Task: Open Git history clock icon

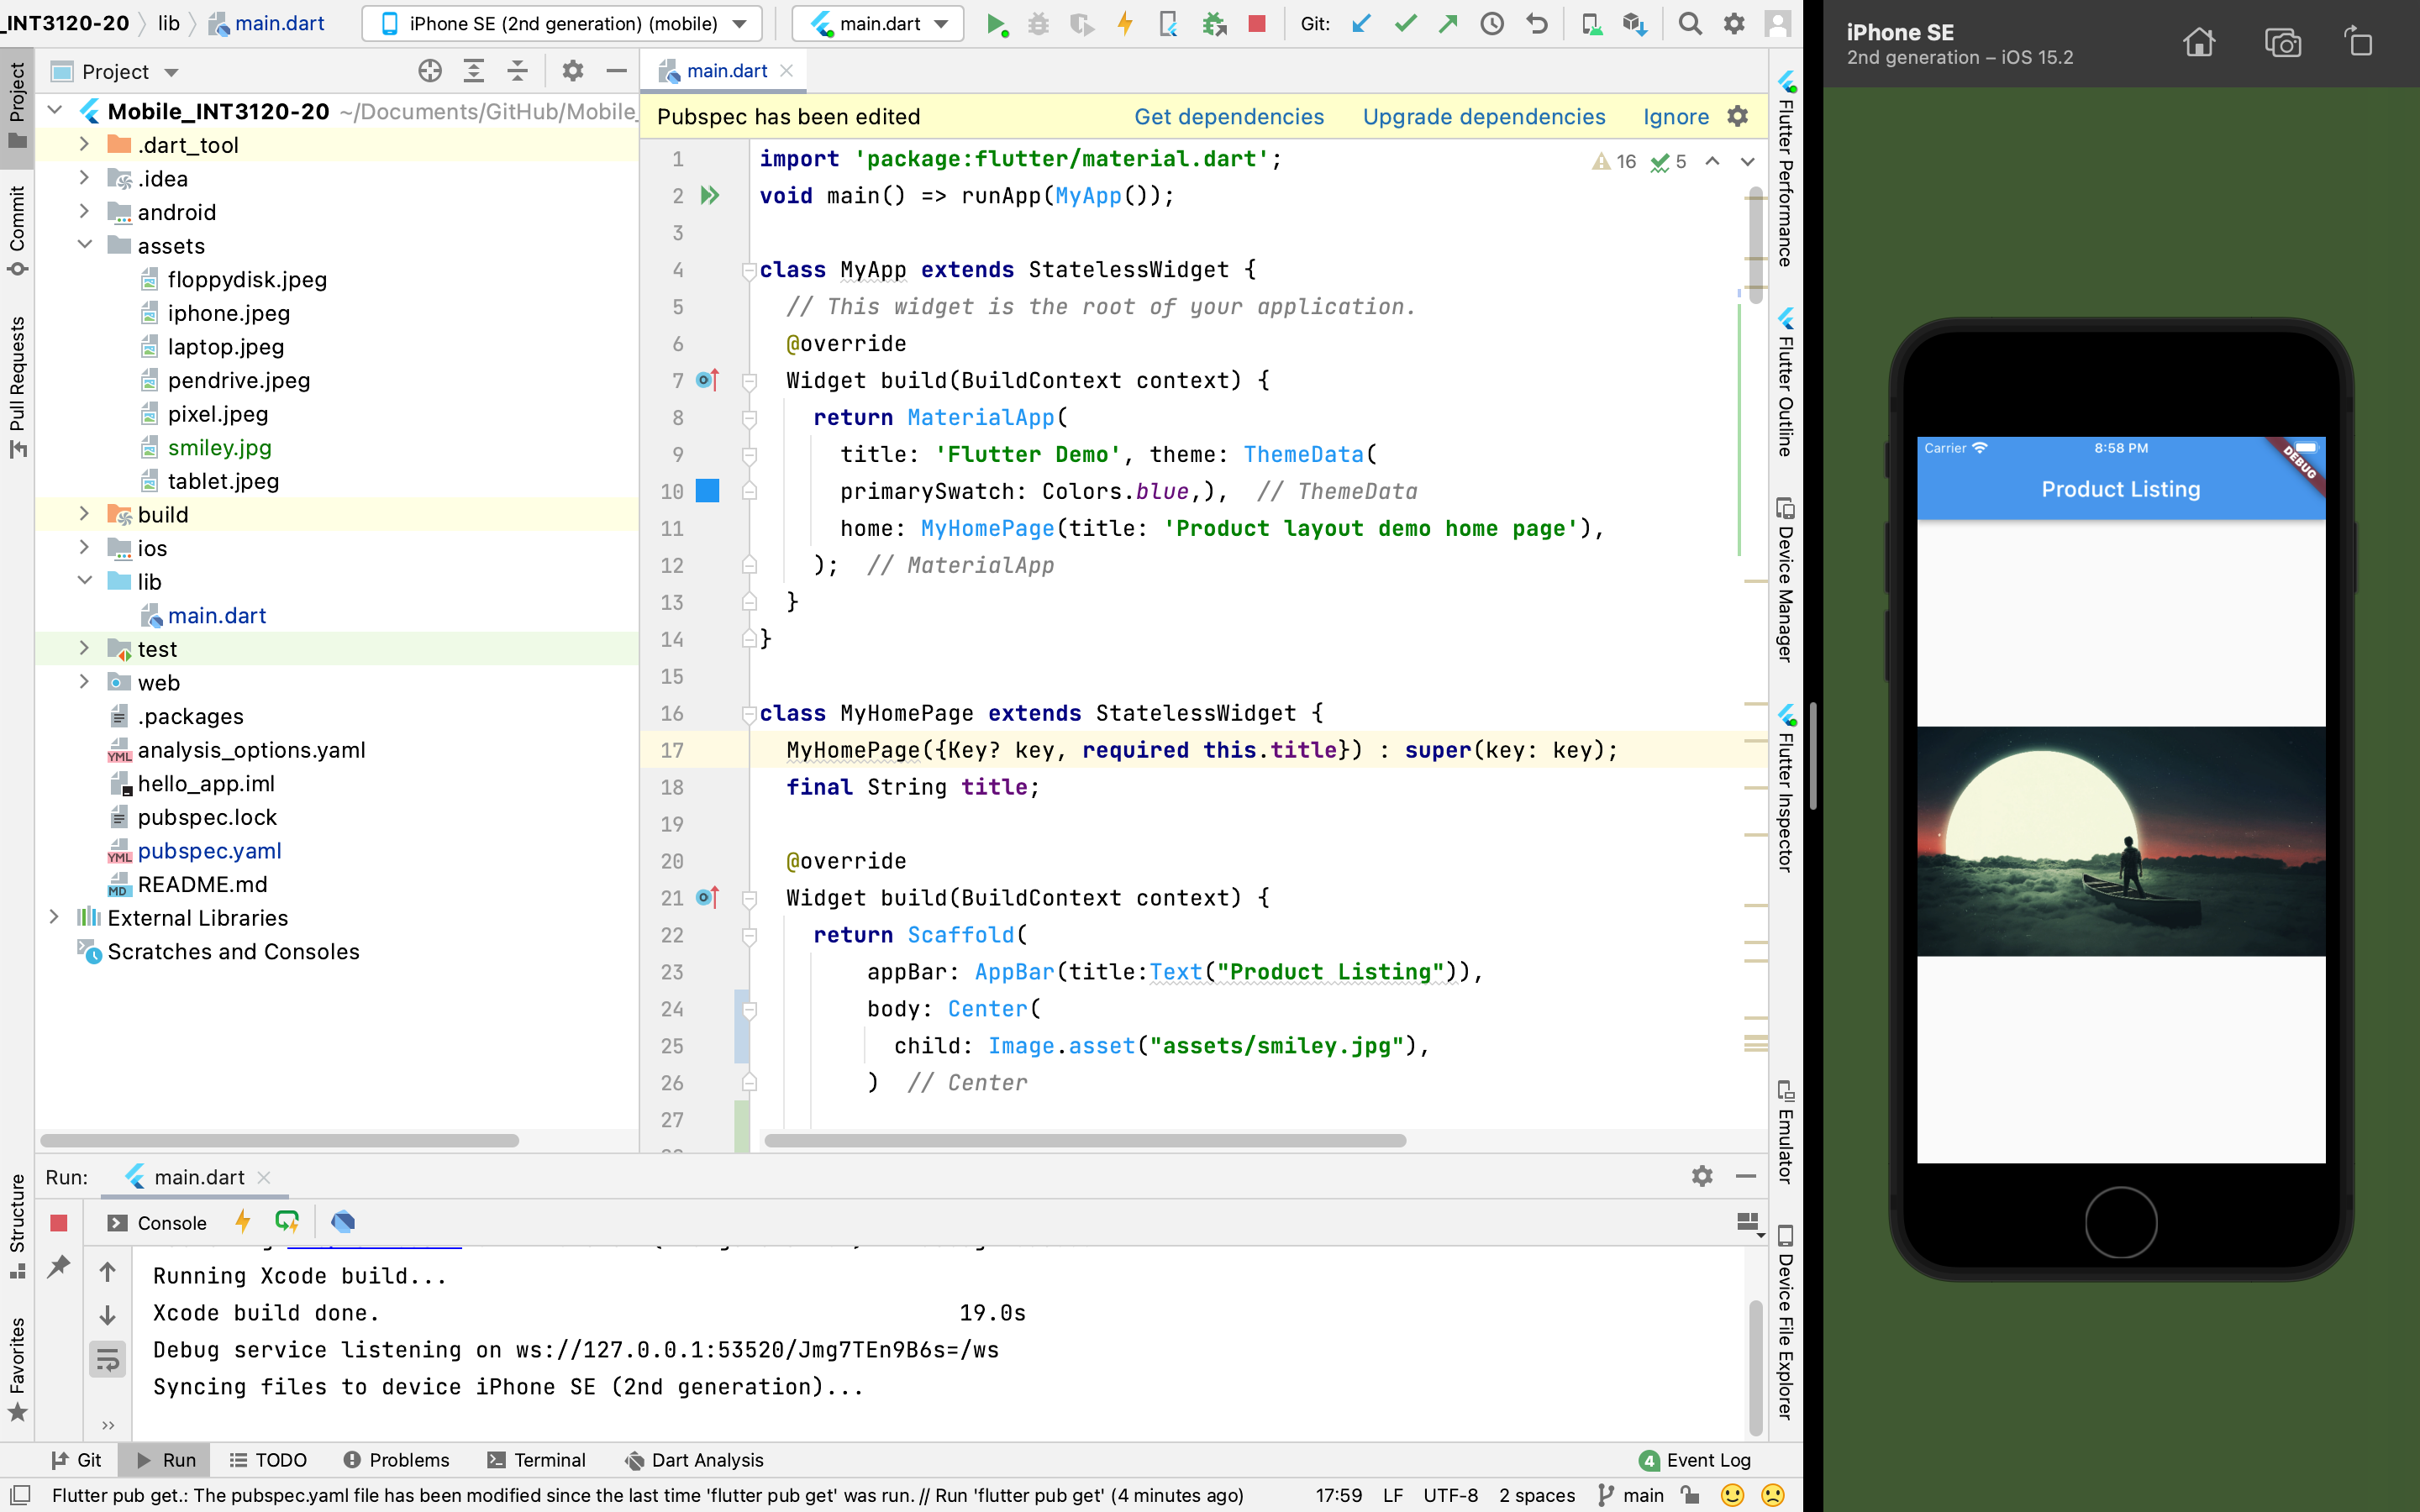Action: click(x=1492, y=24)
